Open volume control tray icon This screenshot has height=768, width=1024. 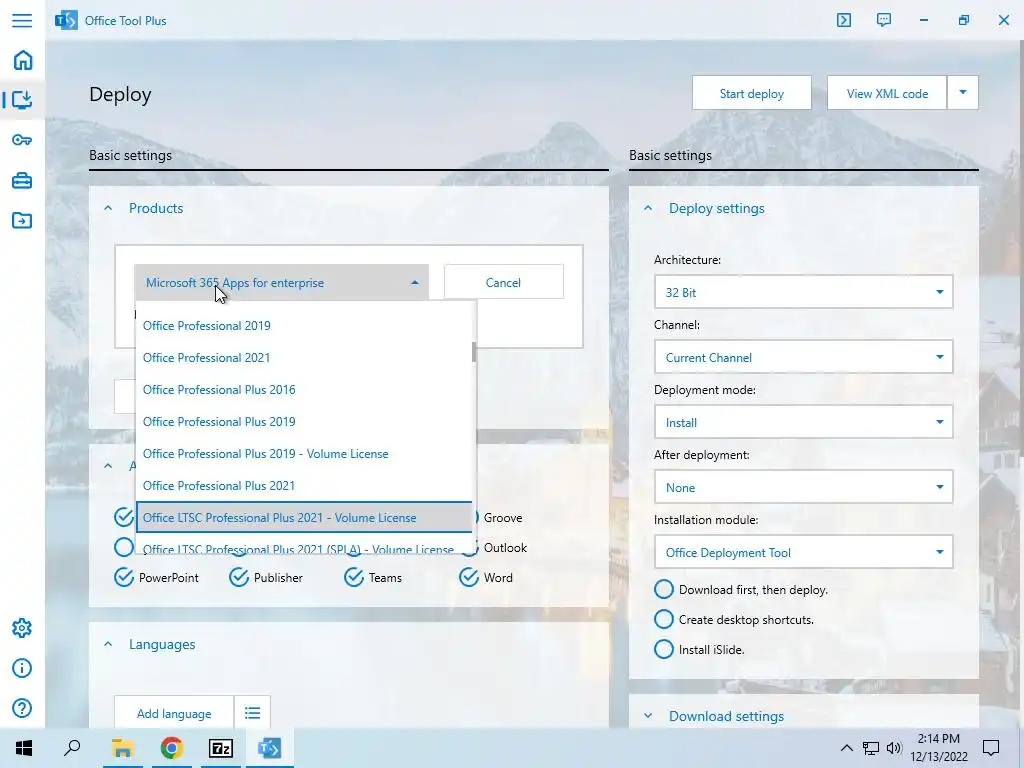click(x=894, y=748)
